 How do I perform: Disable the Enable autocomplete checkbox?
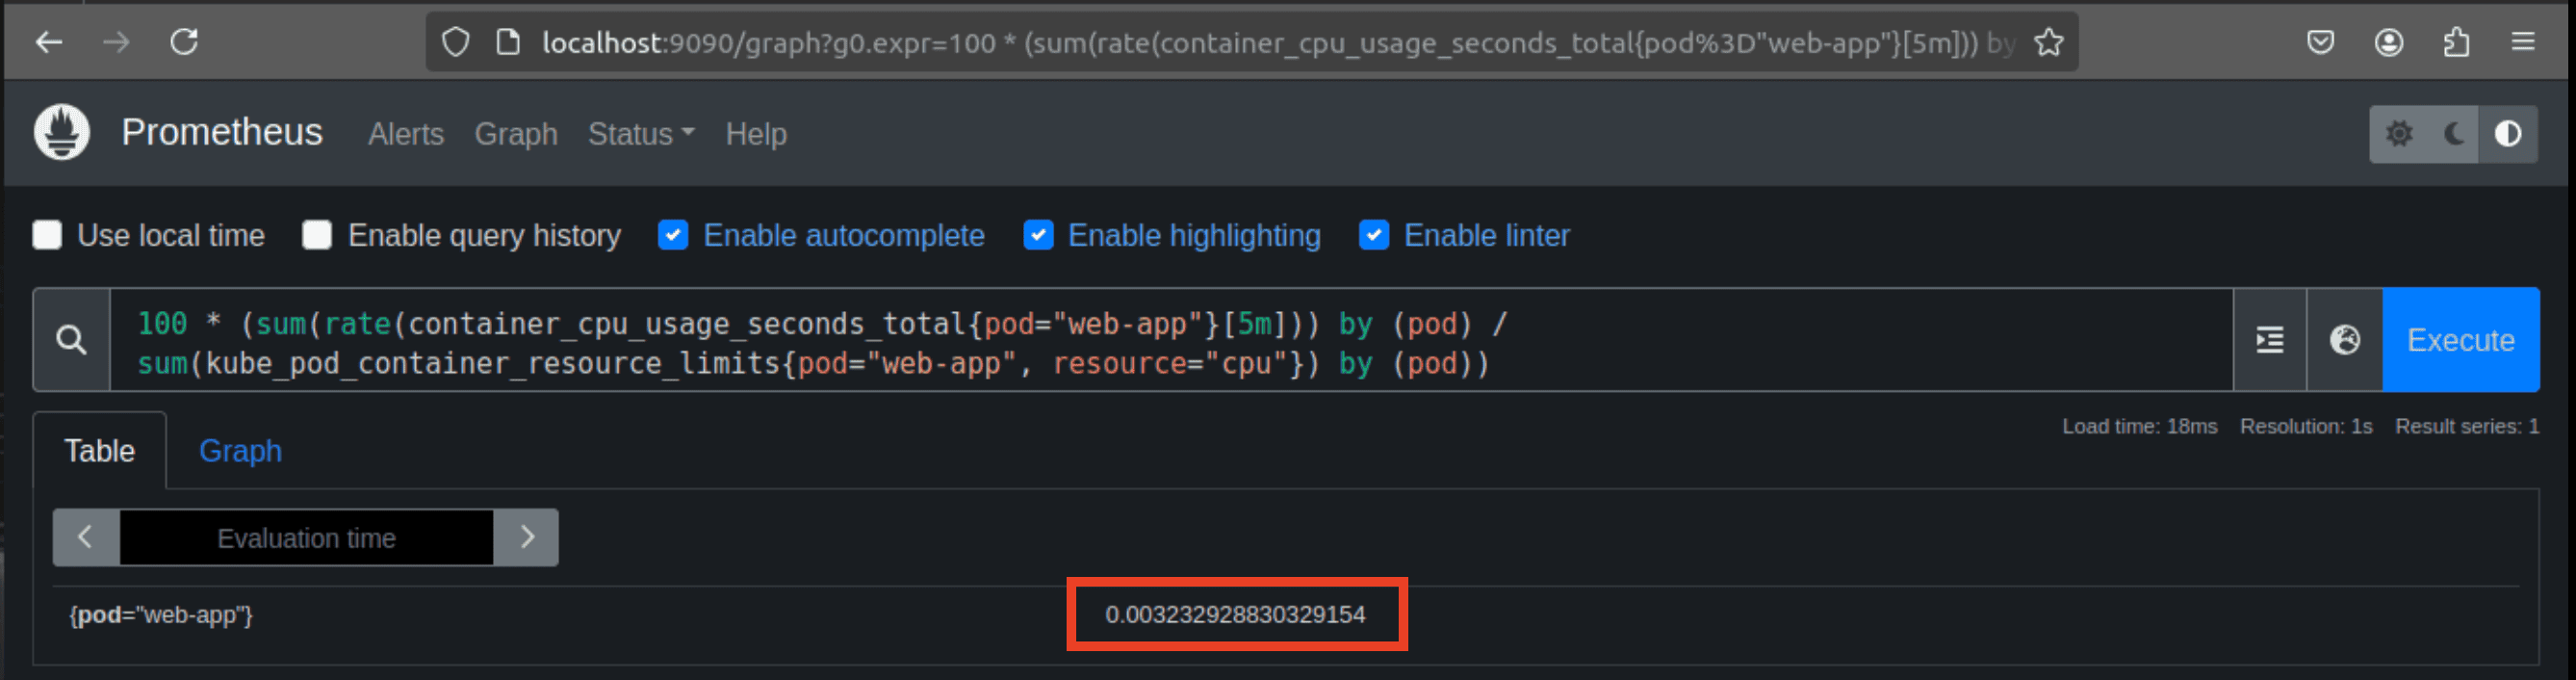pos(673,235)
